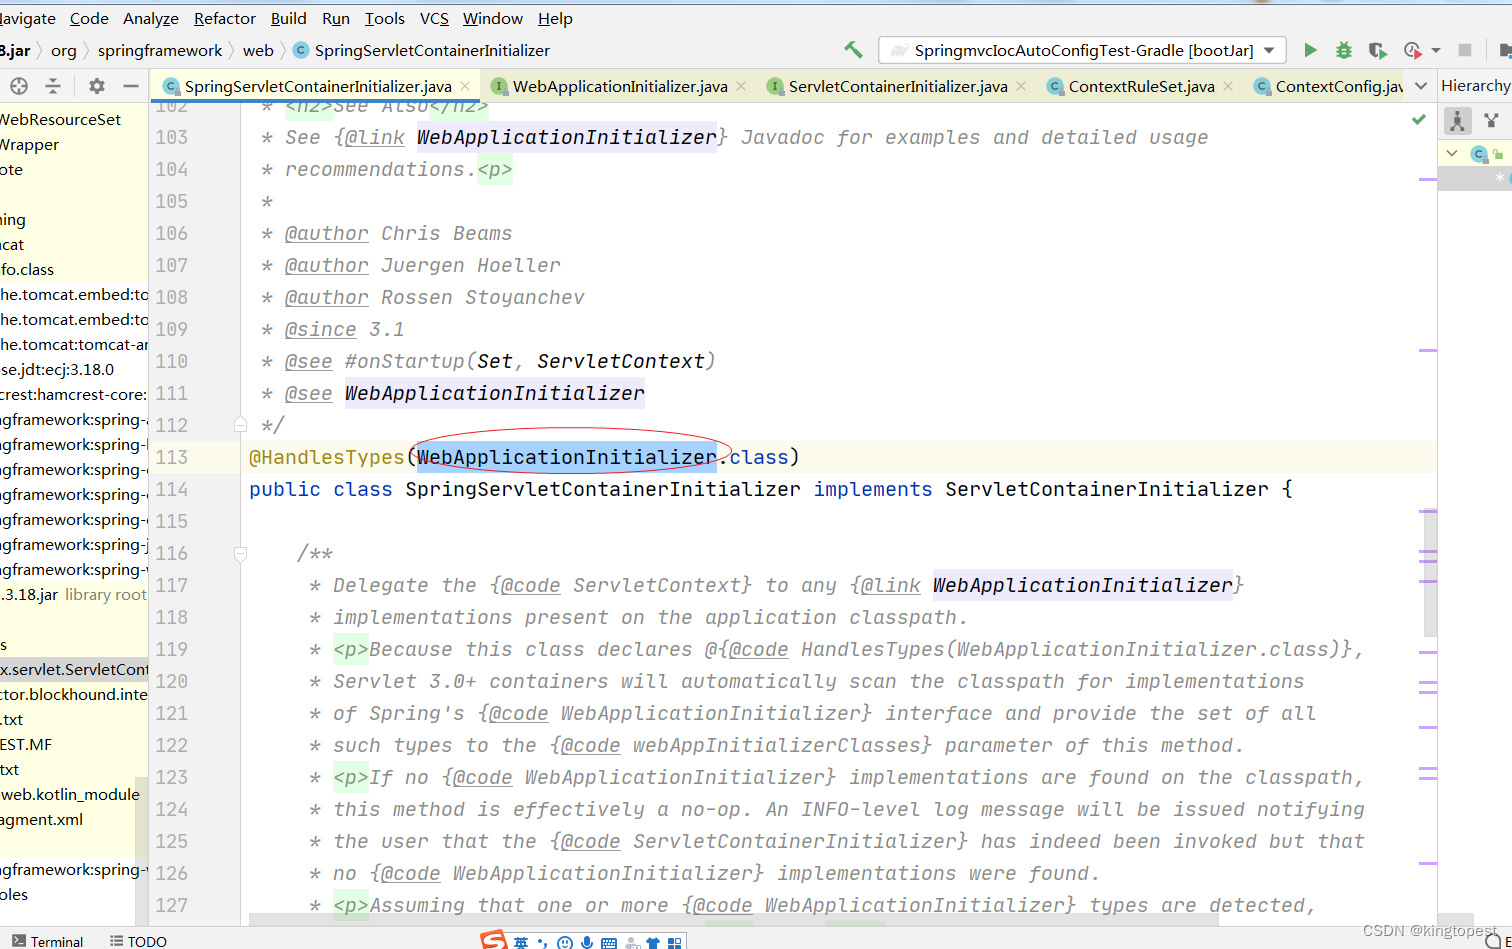Show hidden tabs with the chevron dropdown

point(1422,86)
